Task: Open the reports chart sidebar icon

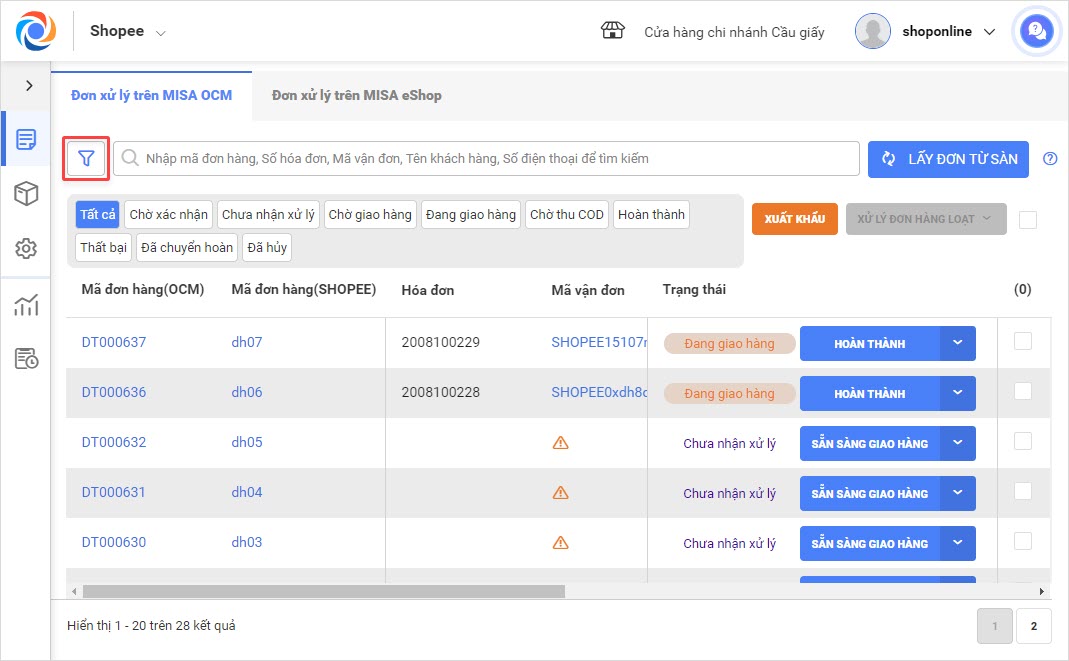Action: (26, 305)
